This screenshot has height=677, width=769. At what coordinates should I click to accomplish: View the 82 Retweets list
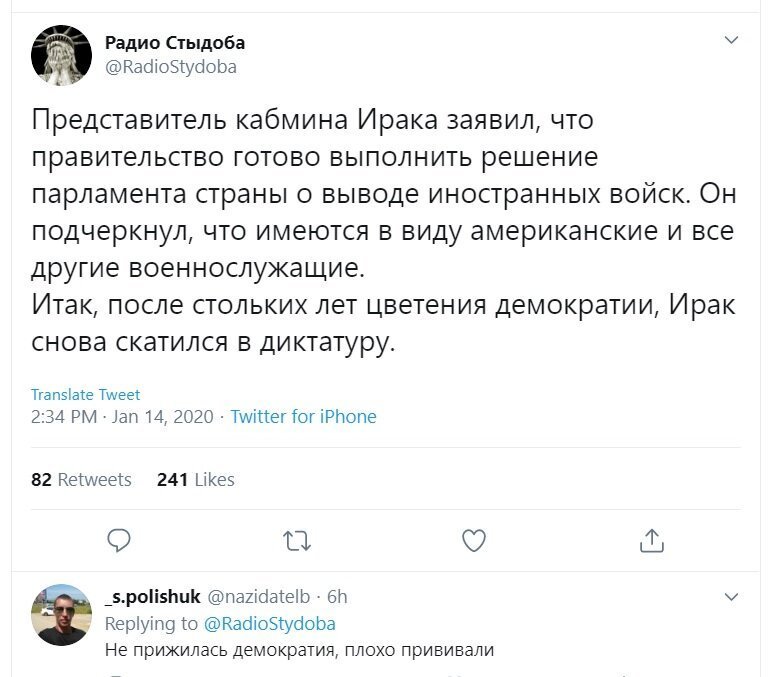pyautogui.click(x=81, y=479)
